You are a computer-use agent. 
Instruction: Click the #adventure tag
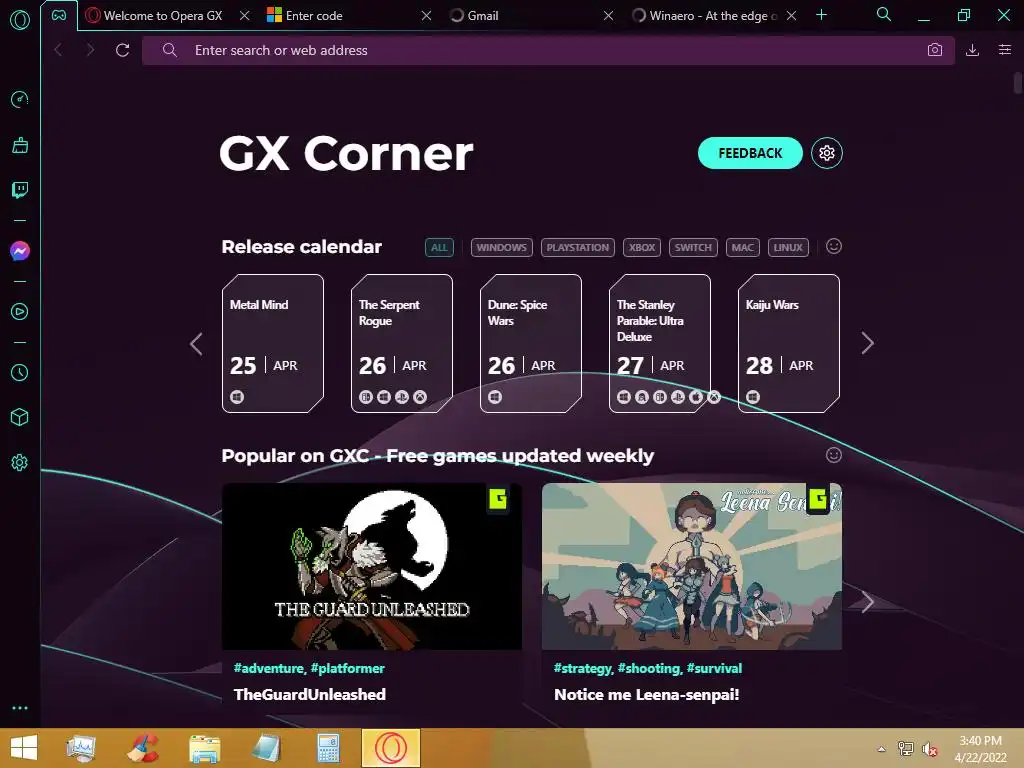pos(269,668)
